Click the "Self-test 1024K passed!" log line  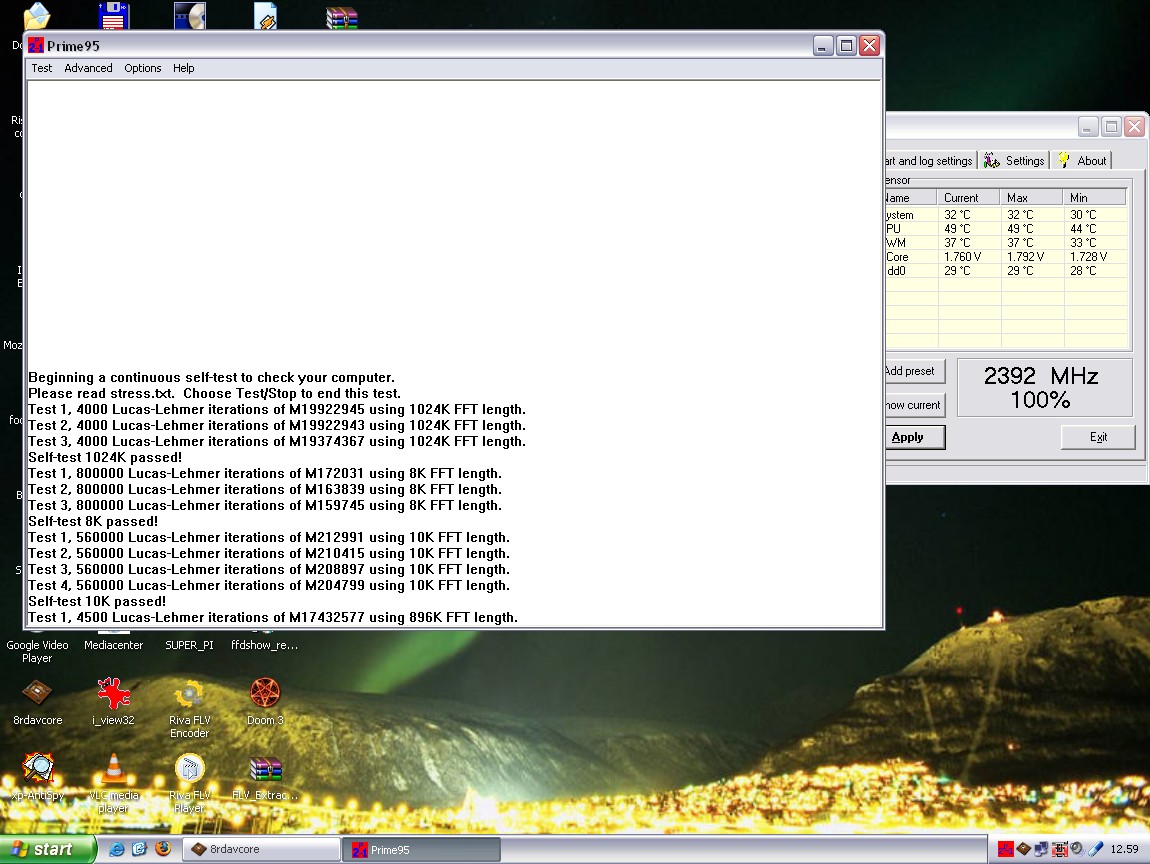105,458
